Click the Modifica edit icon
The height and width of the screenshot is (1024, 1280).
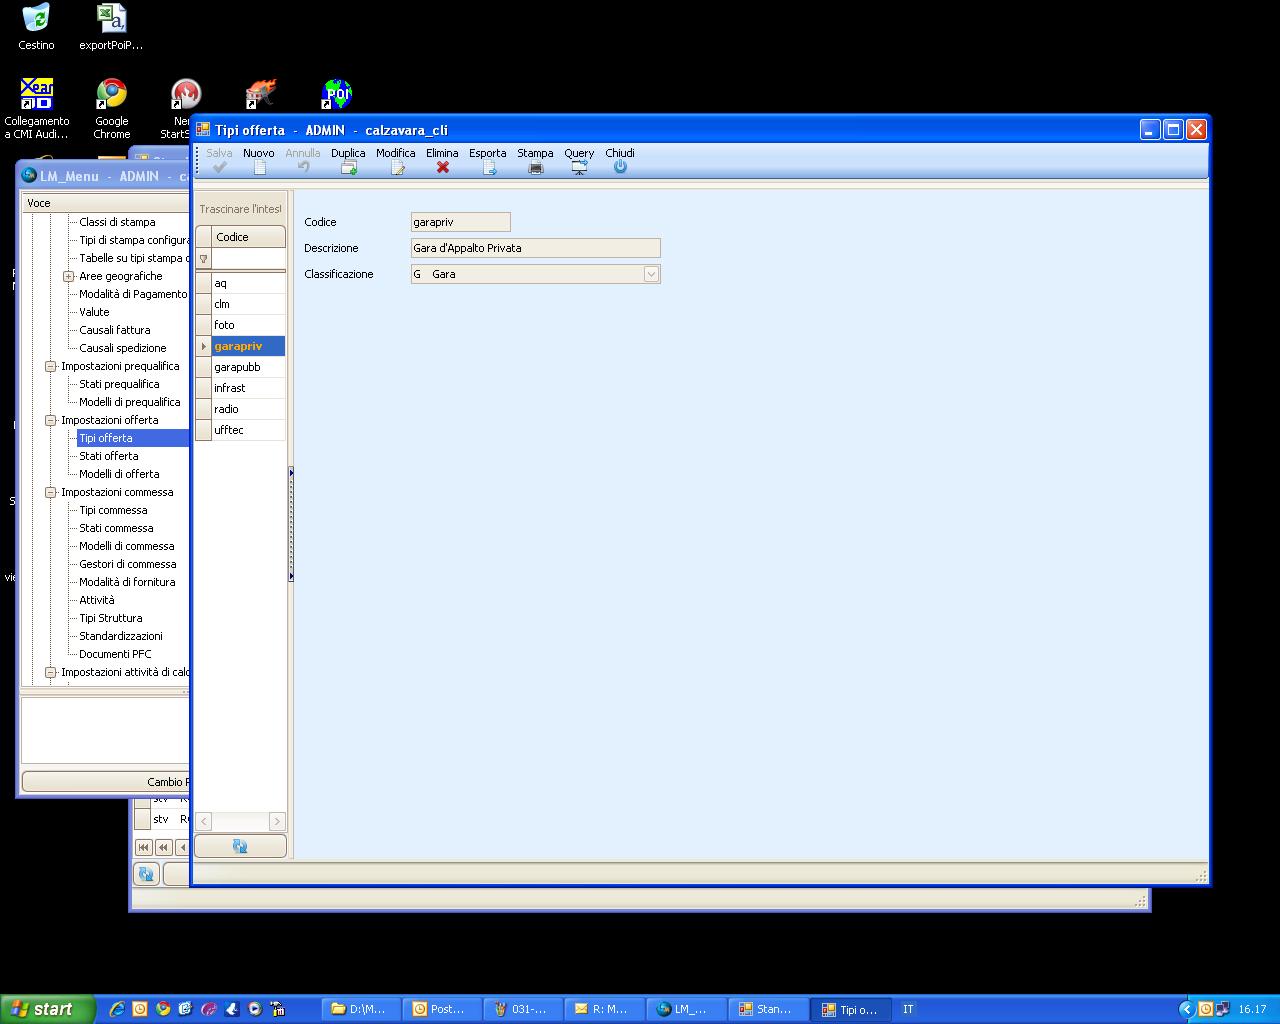[x=396, y=168]
